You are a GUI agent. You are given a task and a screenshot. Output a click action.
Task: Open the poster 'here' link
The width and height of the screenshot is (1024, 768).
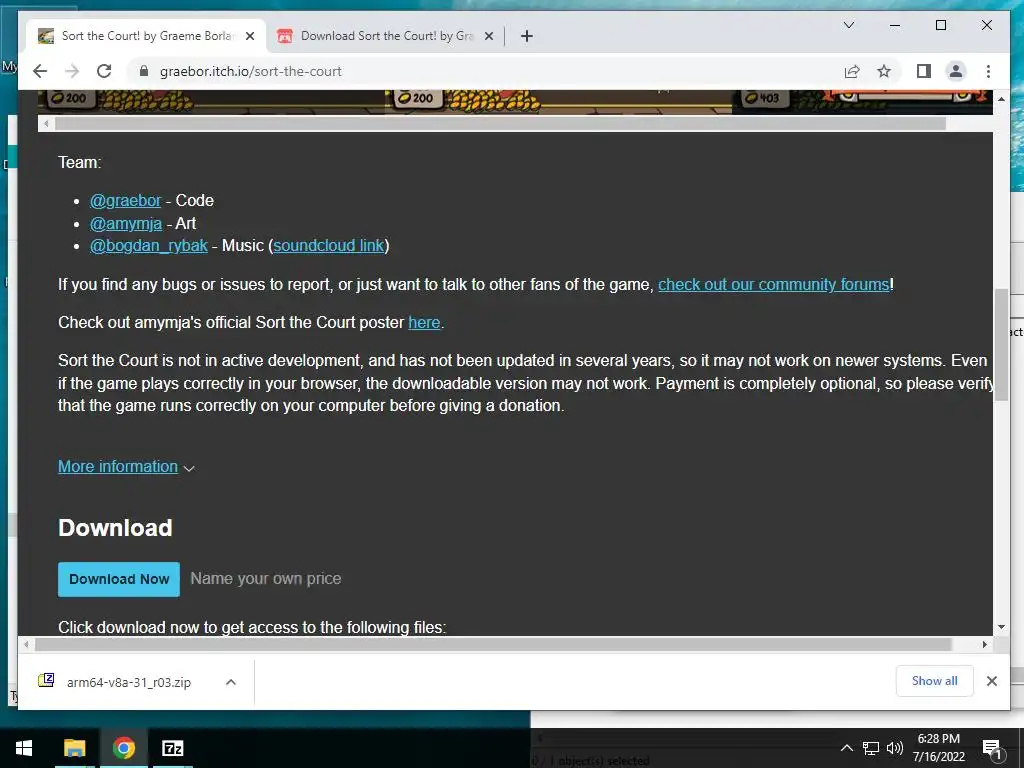424,323
